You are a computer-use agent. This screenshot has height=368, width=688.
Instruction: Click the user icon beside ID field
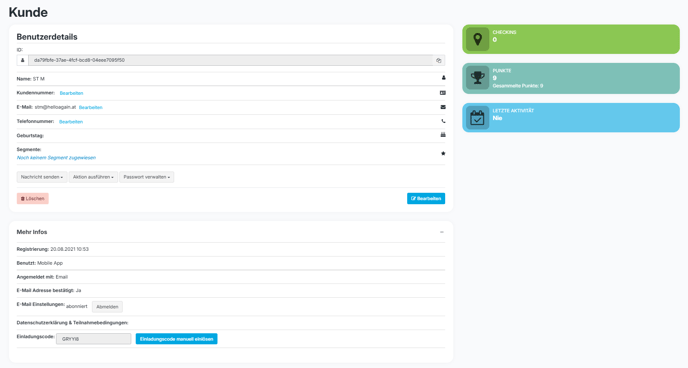coord(22,61)
